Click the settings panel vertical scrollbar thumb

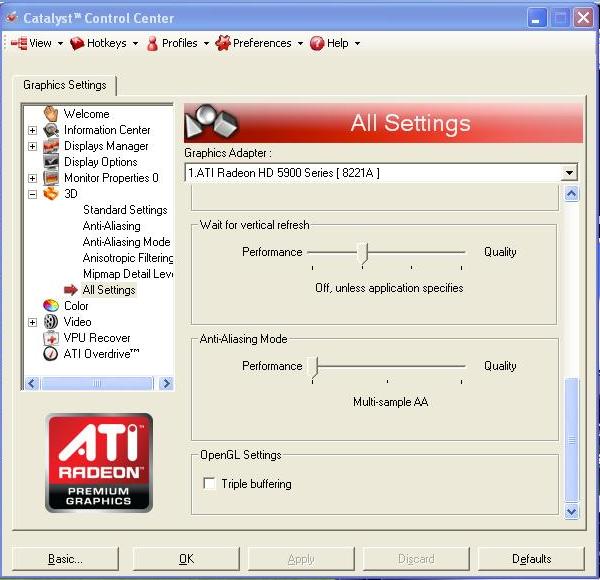(572, 440)
